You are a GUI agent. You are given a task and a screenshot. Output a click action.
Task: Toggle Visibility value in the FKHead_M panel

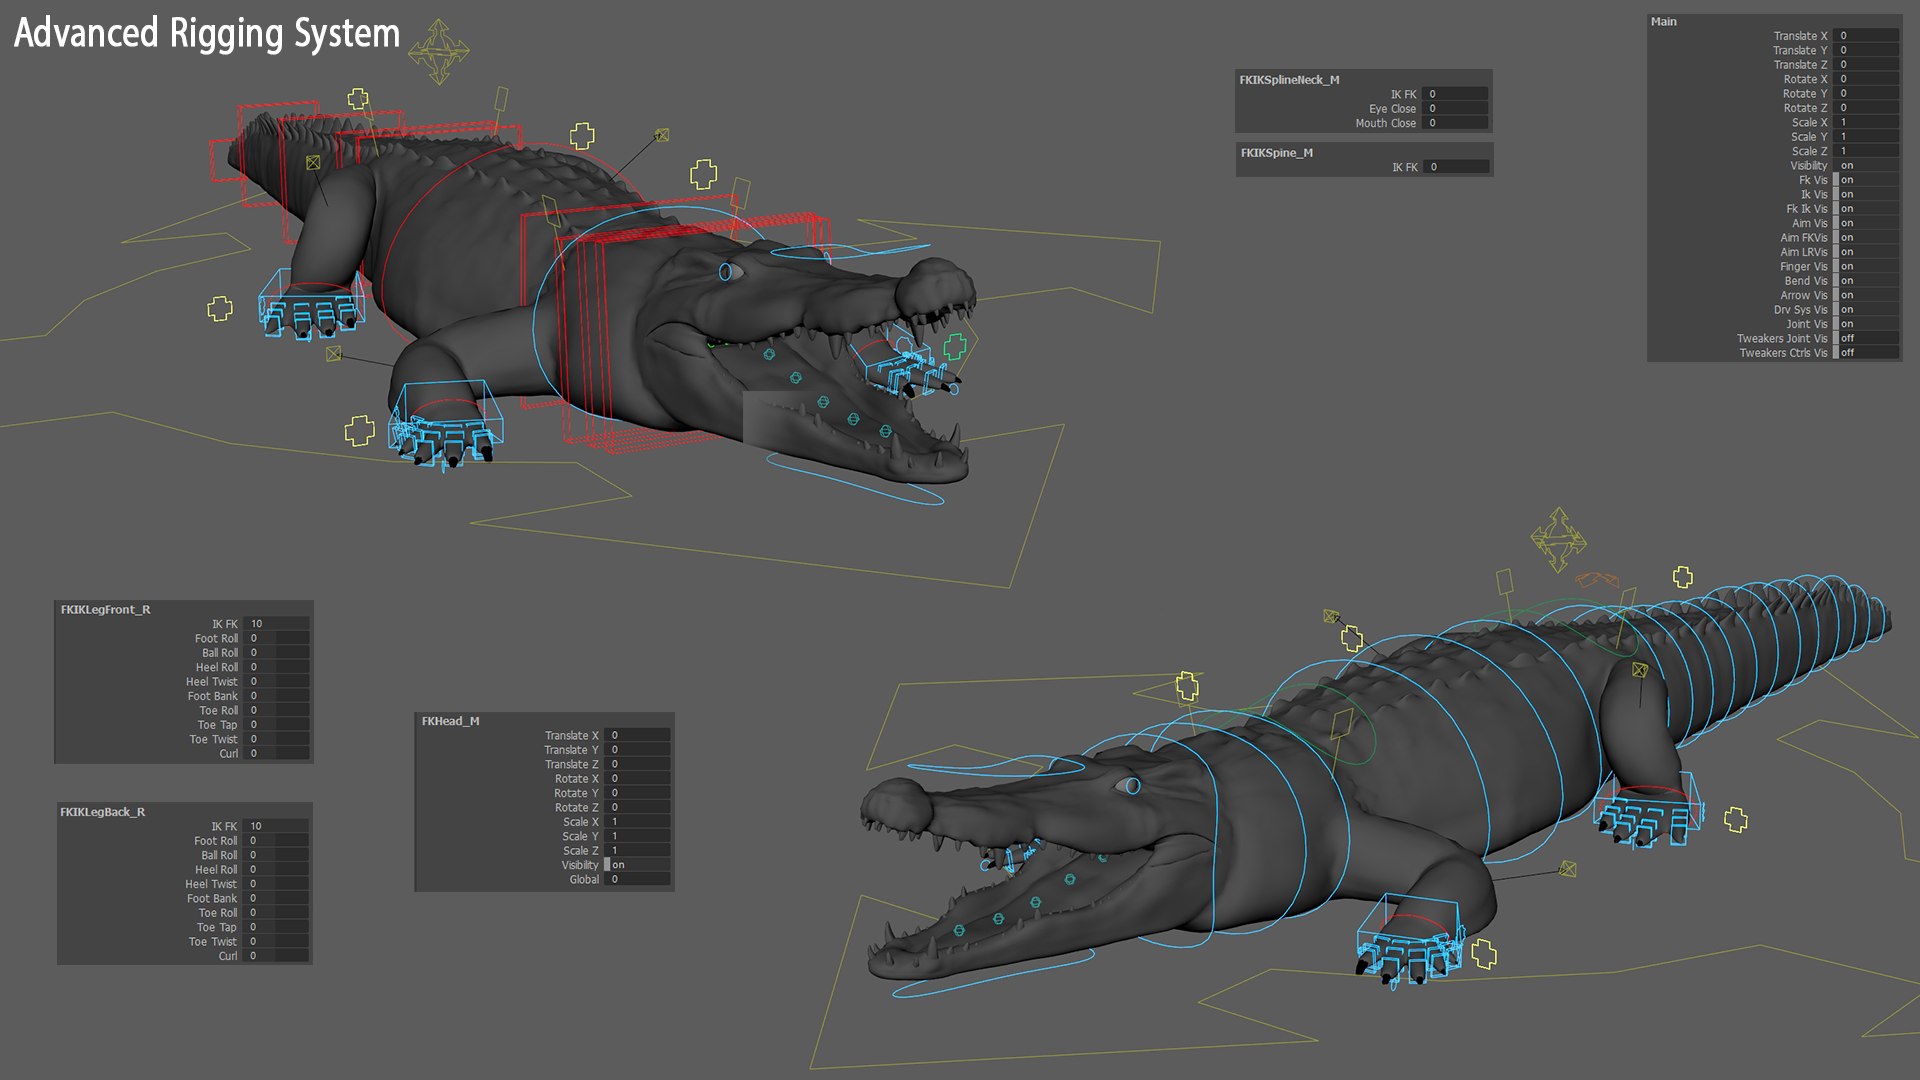point(638,865)
